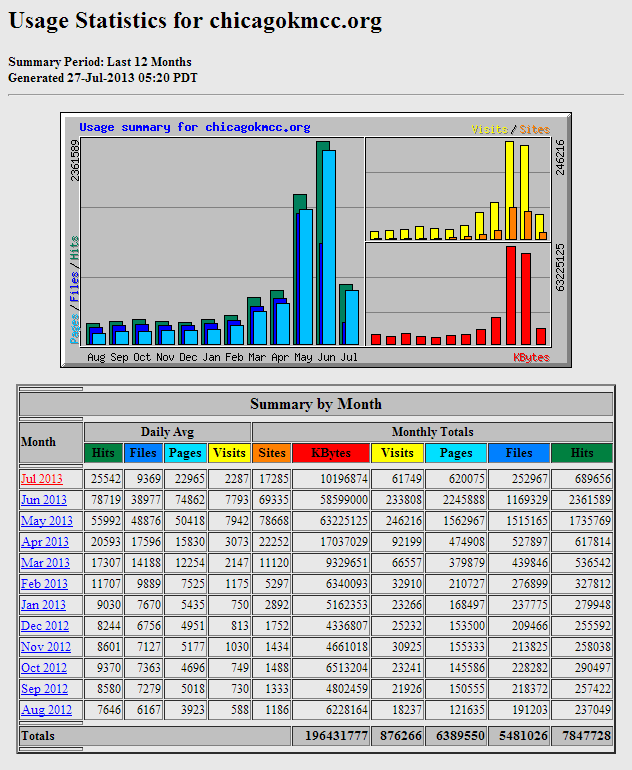Open the Oct 2012 monthly report link
Screen dimensions: 632x770
(44, 668)
